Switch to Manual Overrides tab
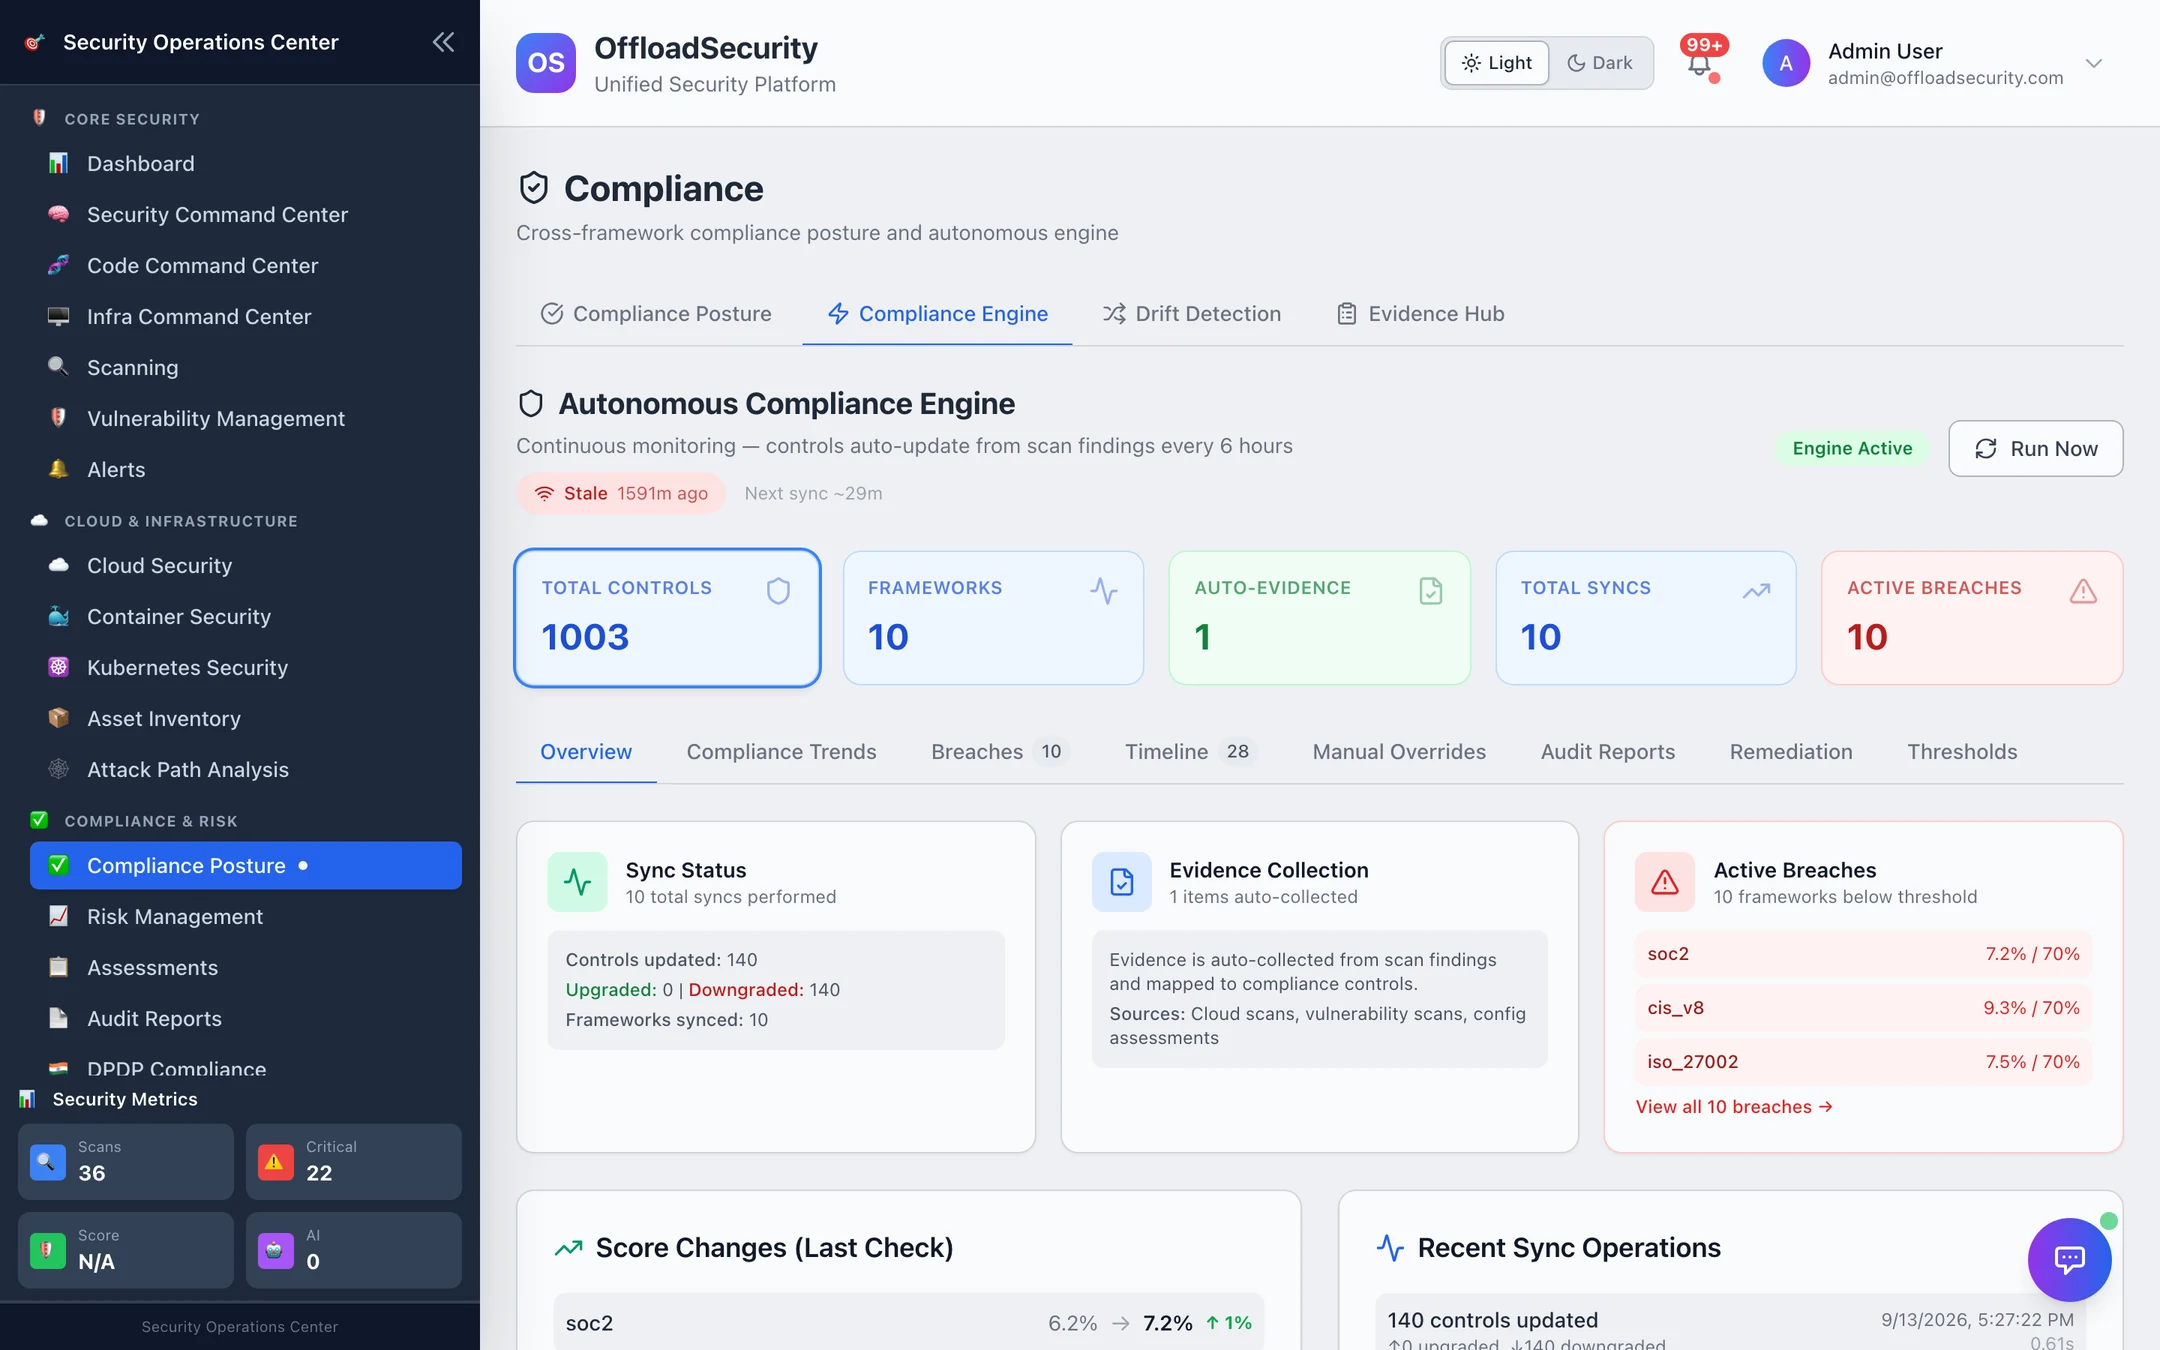Viewport: 2160px width, 1350px height. tap(1399, 752)
